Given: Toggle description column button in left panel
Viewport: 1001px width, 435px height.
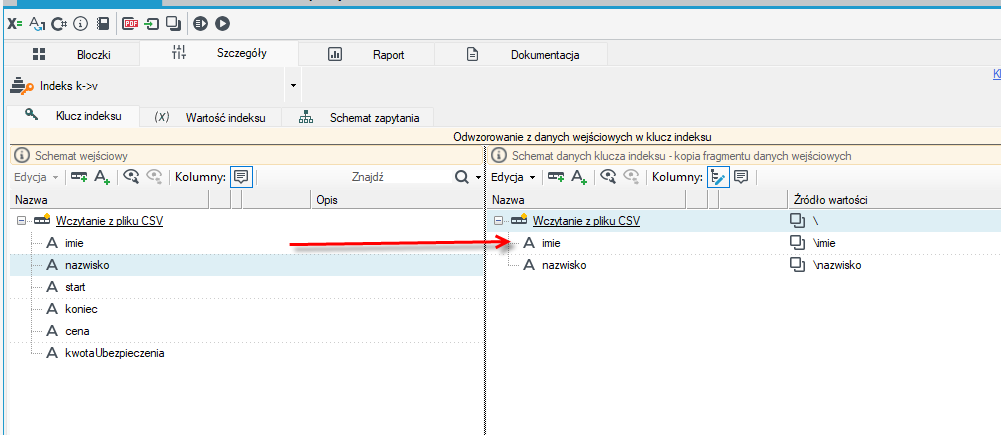Looking at the screenshot, I should (241, 177).
